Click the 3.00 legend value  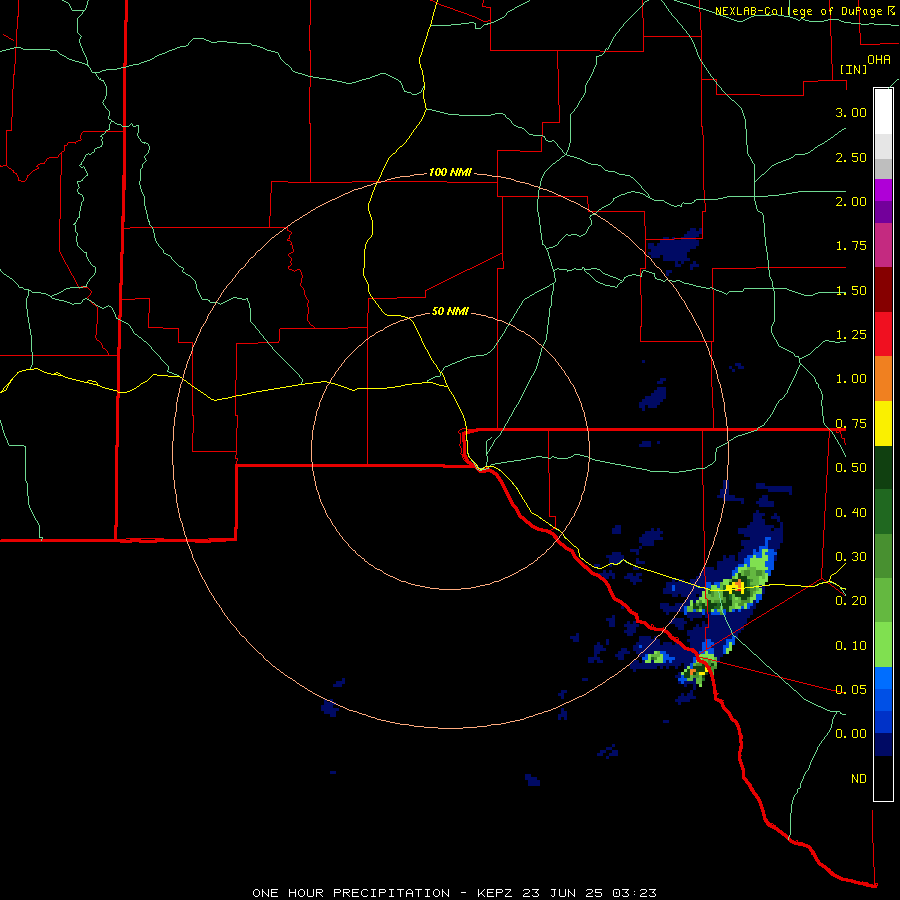(851, 112)
